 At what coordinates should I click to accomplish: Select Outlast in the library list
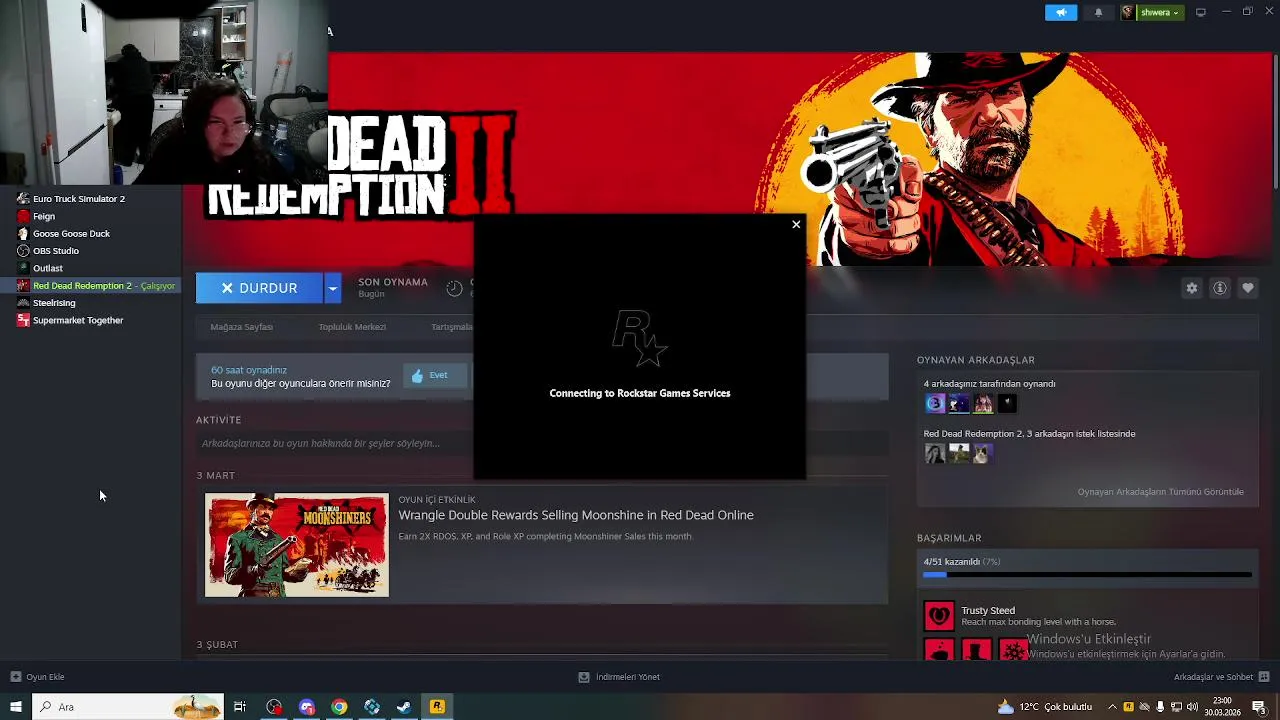tap(47, 268)
